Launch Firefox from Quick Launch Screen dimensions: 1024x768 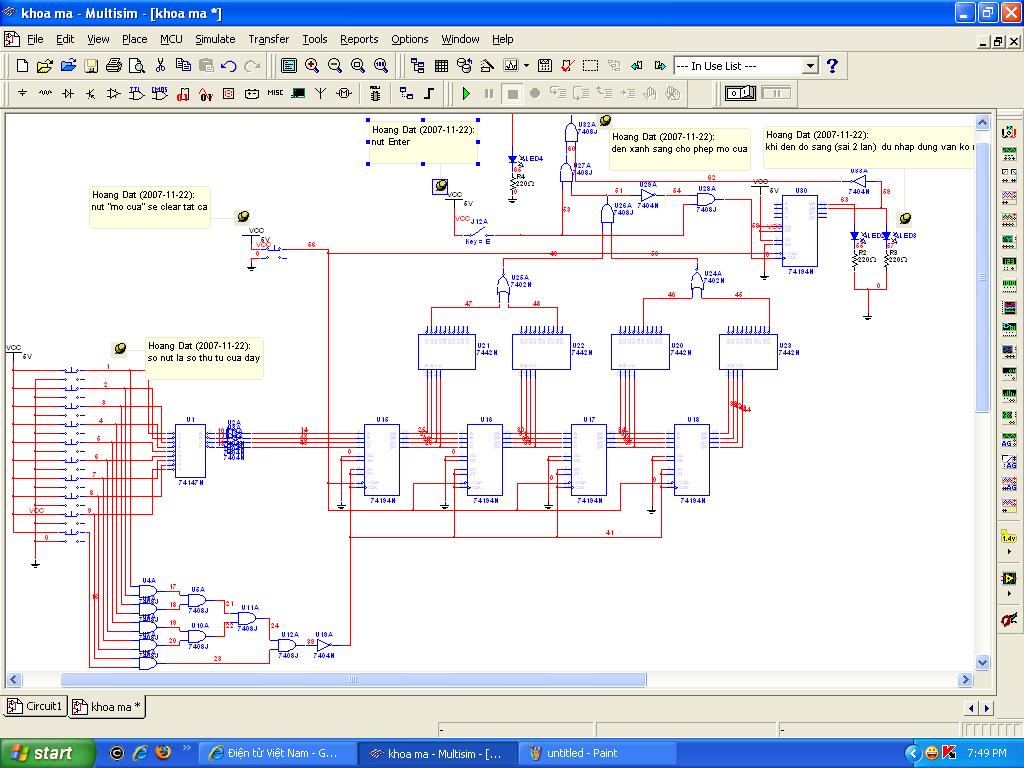coord(163,752)
